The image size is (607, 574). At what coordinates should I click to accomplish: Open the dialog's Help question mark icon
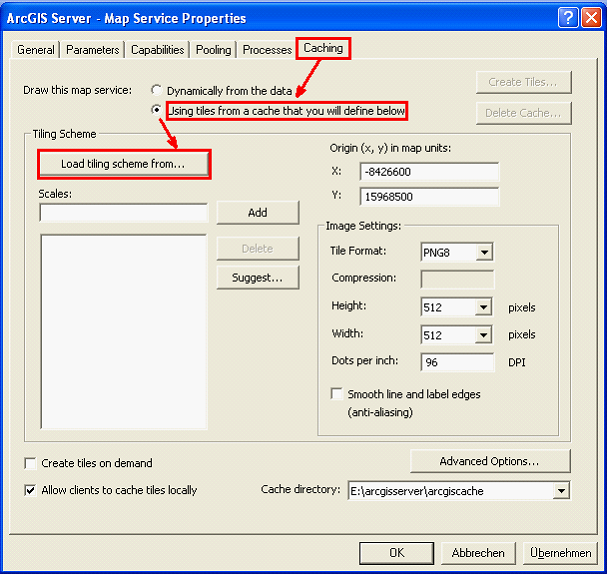coord(568,17)
